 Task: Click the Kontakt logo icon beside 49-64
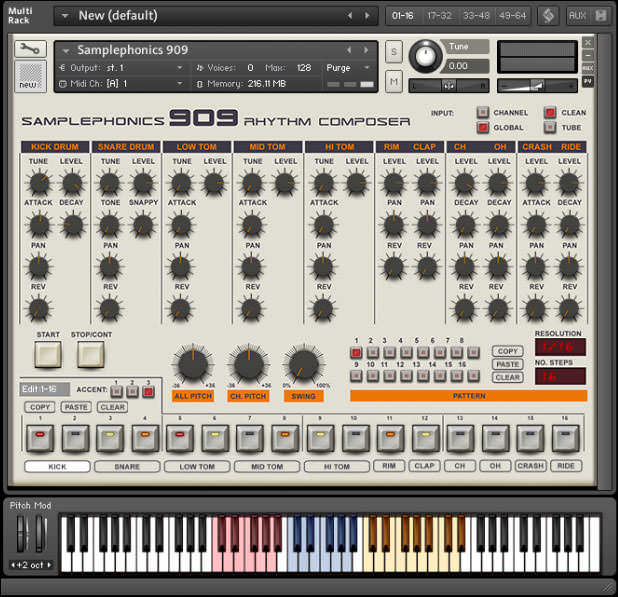(x=548, y=16)
